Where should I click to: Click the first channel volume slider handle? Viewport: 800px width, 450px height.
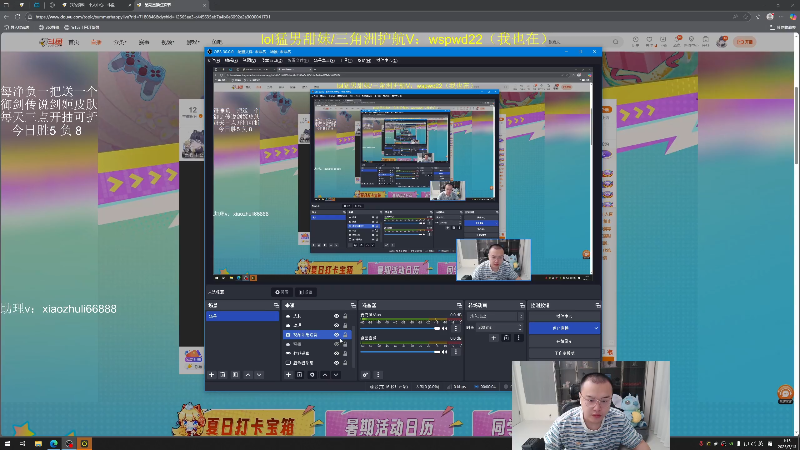pos(437,329)
